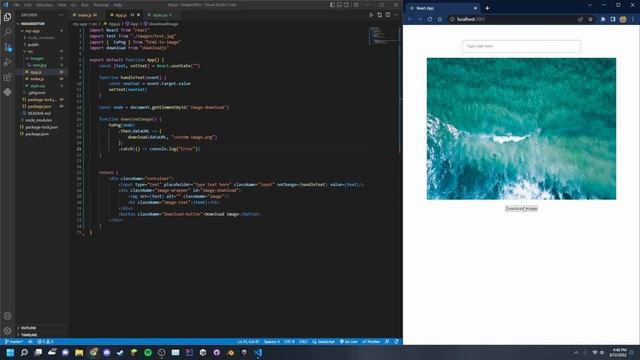Open .gitignore in the Explorer tree
The width and height of the screenshot is (640, 360).
tap(37, 93)
